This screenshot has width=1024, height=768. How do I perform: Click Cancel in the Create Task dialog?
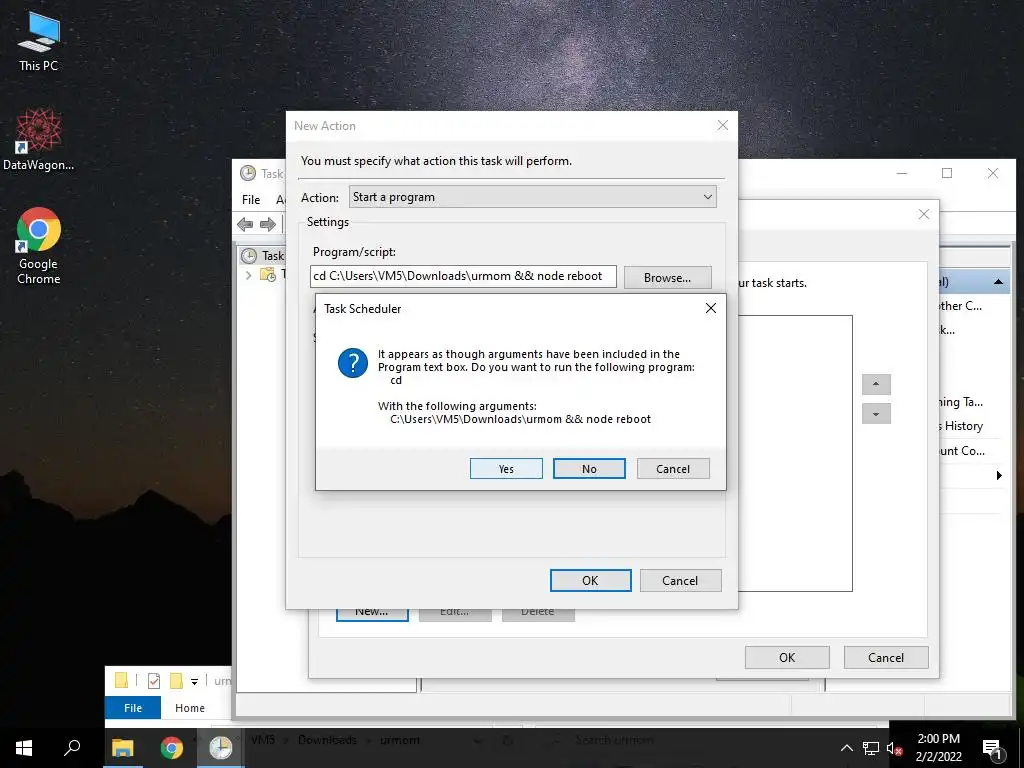886,658
